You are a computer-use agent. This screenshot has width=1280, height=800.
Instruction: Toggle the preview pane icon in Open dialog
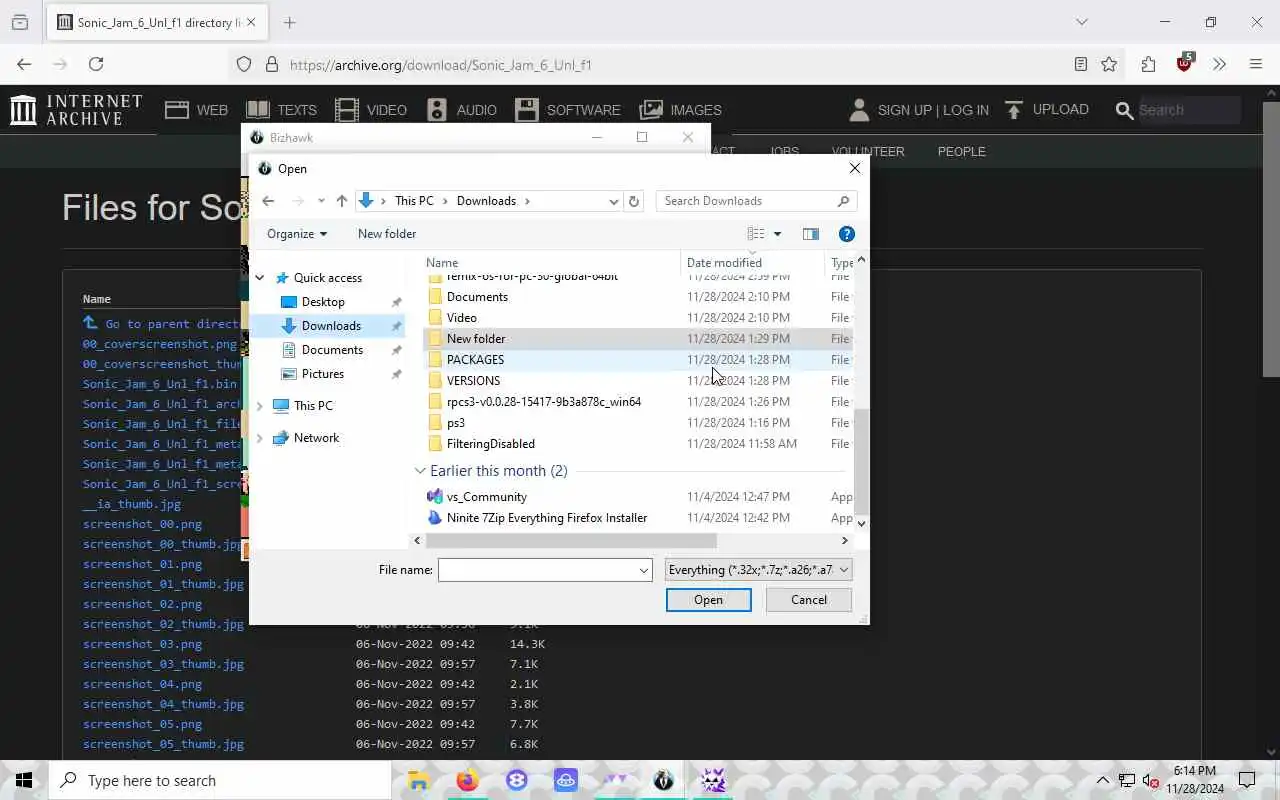811,234
